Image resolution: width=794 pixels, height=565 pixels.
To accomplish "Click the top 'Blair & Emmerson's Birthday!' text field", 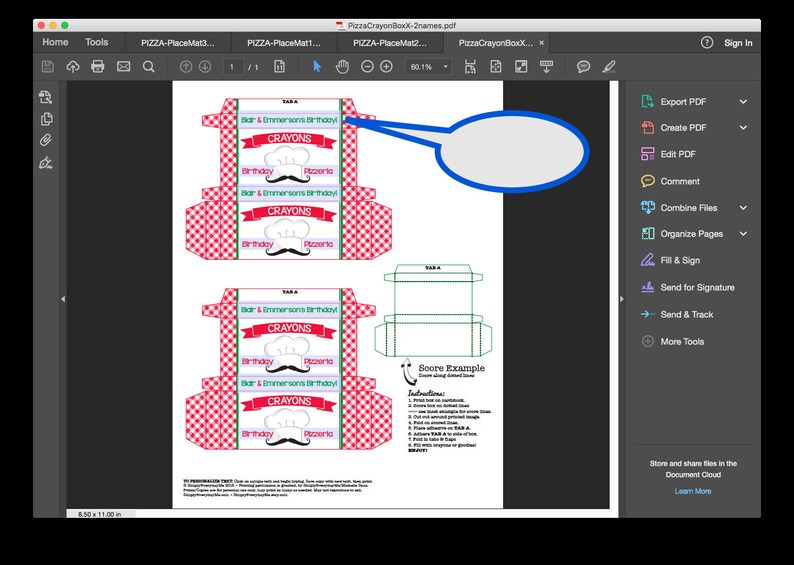I will point(289,120).
